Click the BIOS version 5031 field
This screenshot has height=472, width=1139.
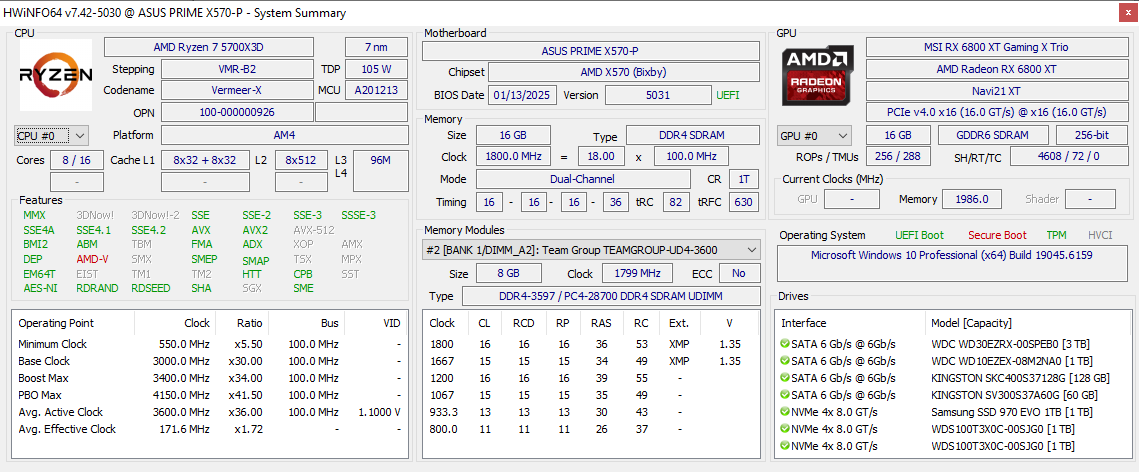click(x=658, y=95)
